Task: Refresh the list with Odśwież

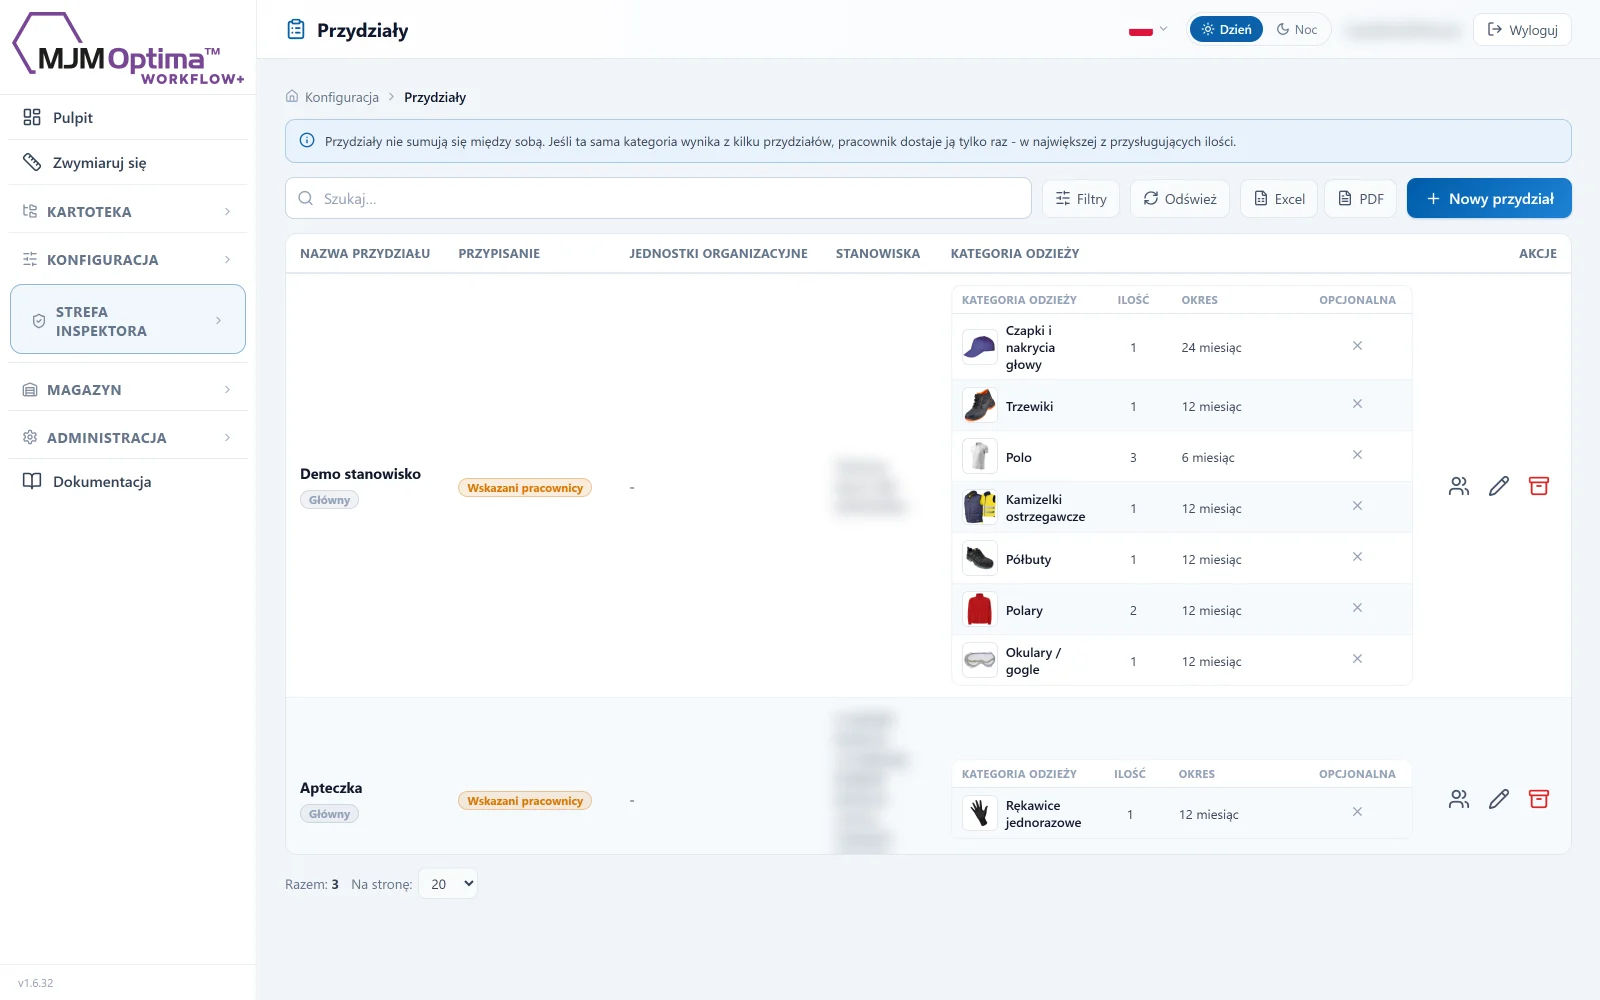Action: pyautogui.click(x=1180, y=199)
